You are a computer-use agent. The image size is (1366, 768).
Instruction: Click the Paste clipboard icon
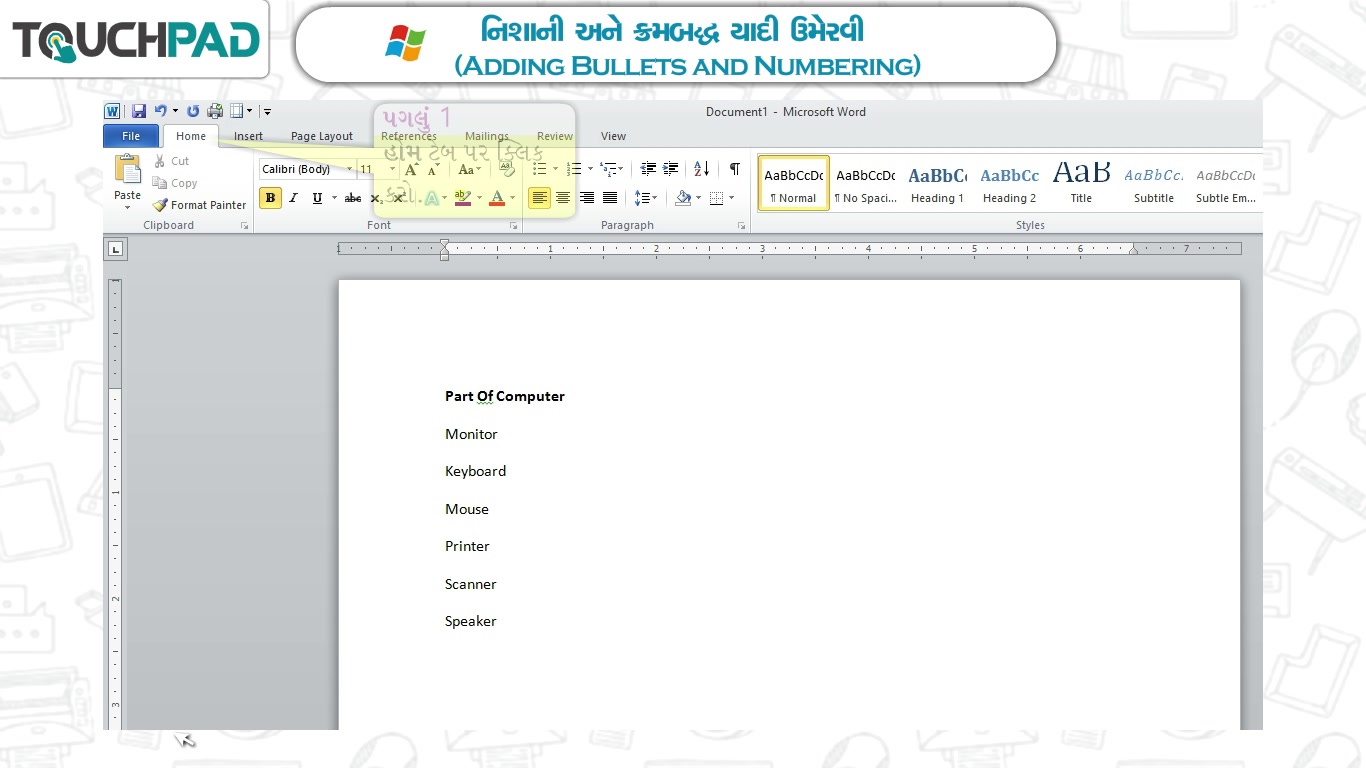click(127, 170)
